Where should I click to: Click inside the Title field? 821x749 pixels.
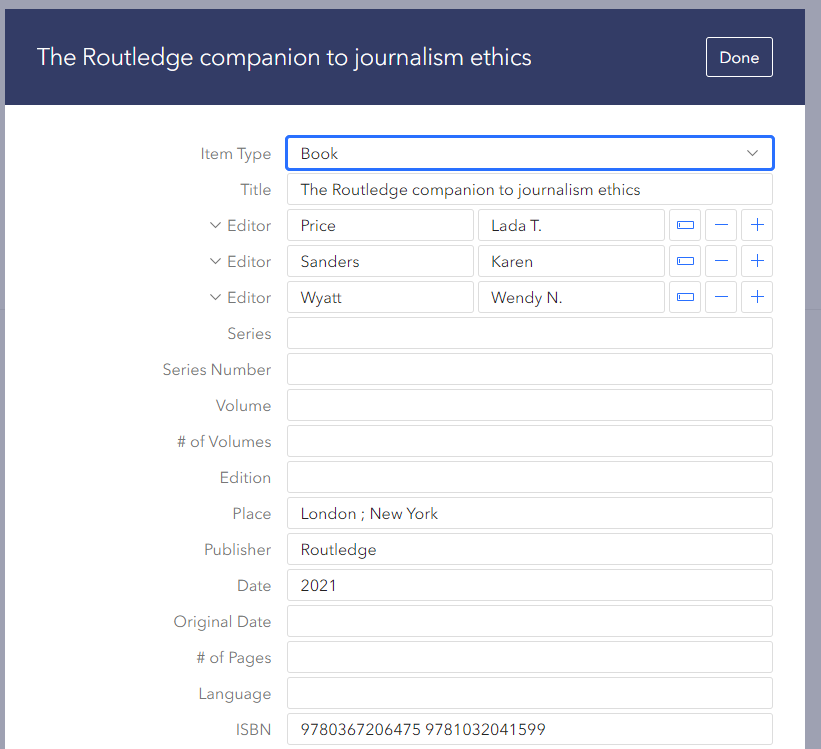pyautogui.click(x=529, y=189)
